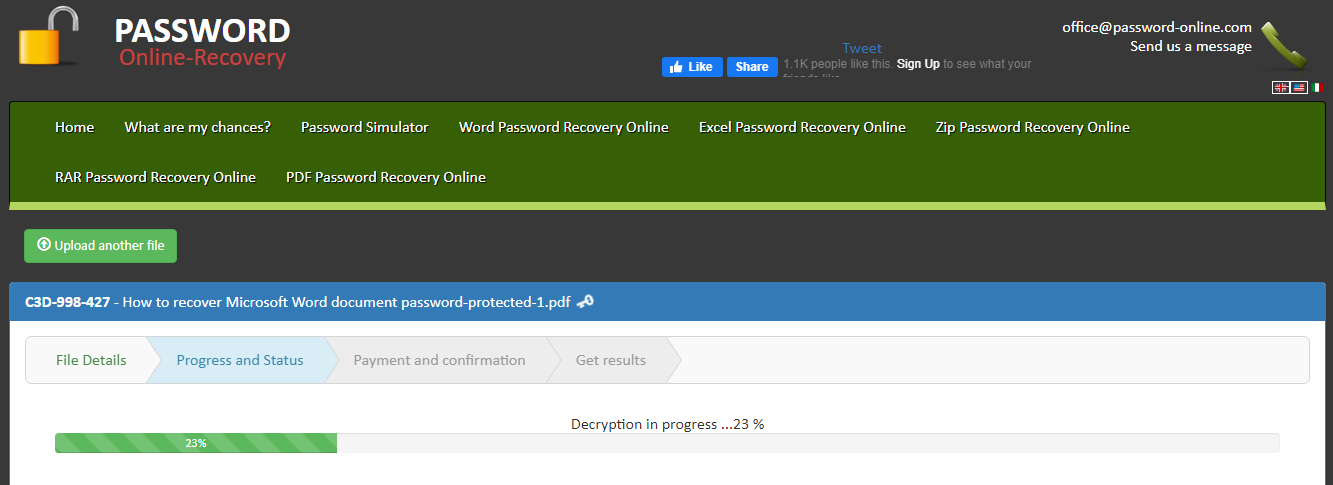Select the Payment and confirmation step tab

point(439,360)
